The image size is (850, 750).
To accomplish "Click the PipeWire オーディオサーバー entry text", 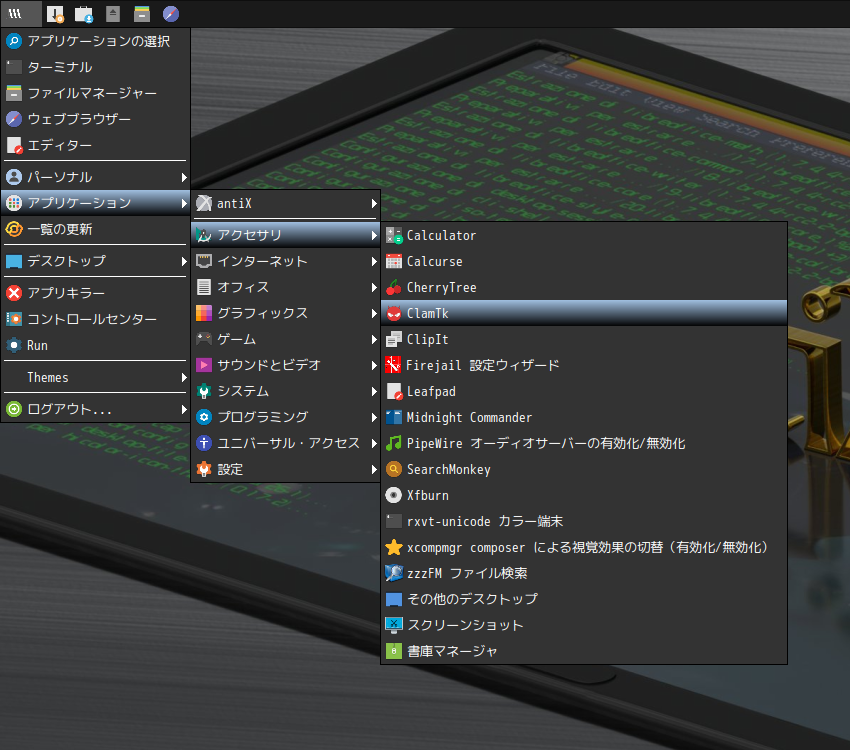I will (x=546, y=443).
